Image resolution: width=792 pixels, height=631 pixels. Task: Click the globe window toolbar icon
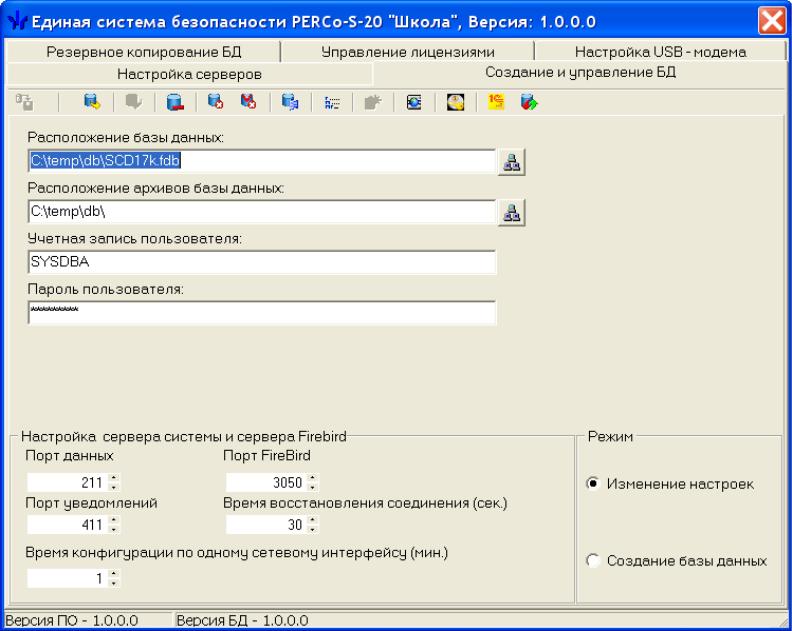click(x=414, y=102)
